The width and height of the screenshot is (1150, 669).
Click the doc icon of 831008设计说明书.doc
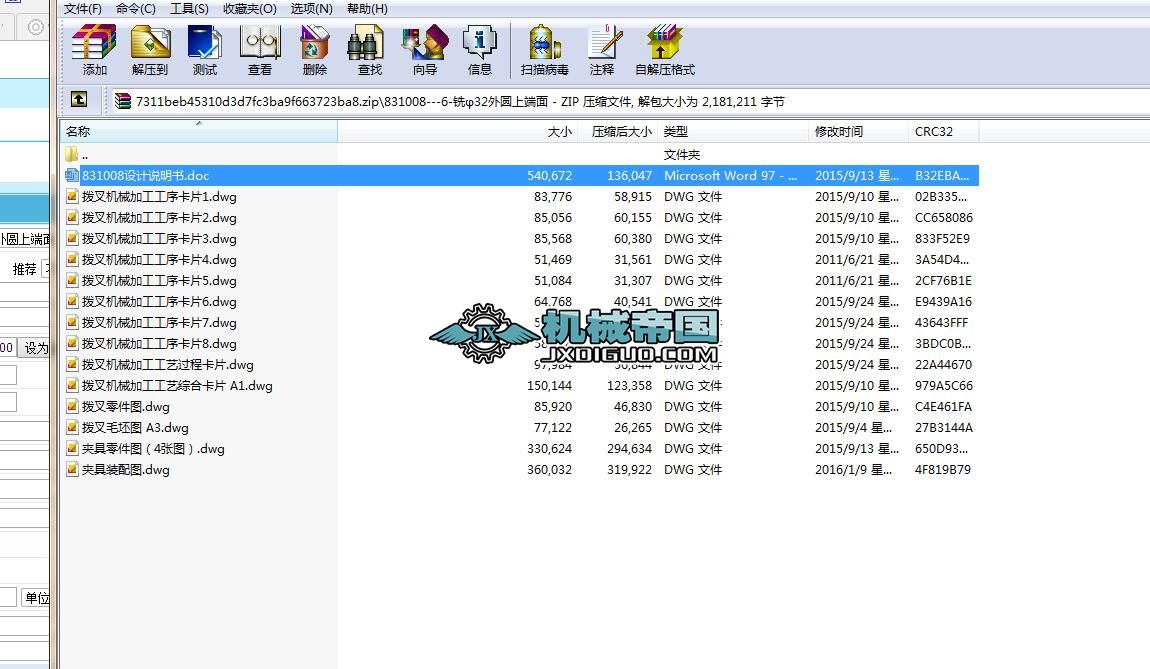72,175
